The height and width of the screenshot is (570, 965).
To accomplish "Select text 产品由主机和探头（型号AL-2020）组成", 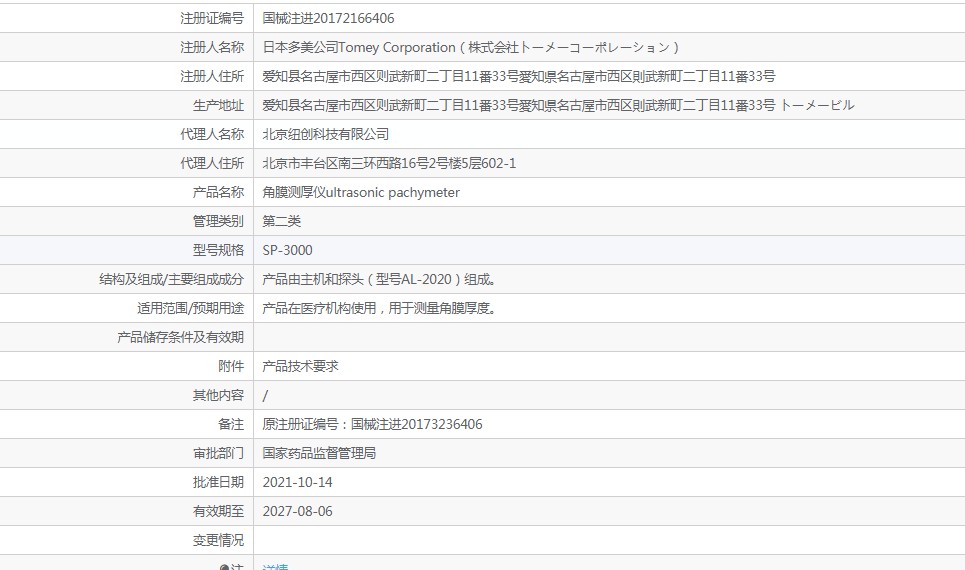I will pyautogui.click(x=380, y=279).
